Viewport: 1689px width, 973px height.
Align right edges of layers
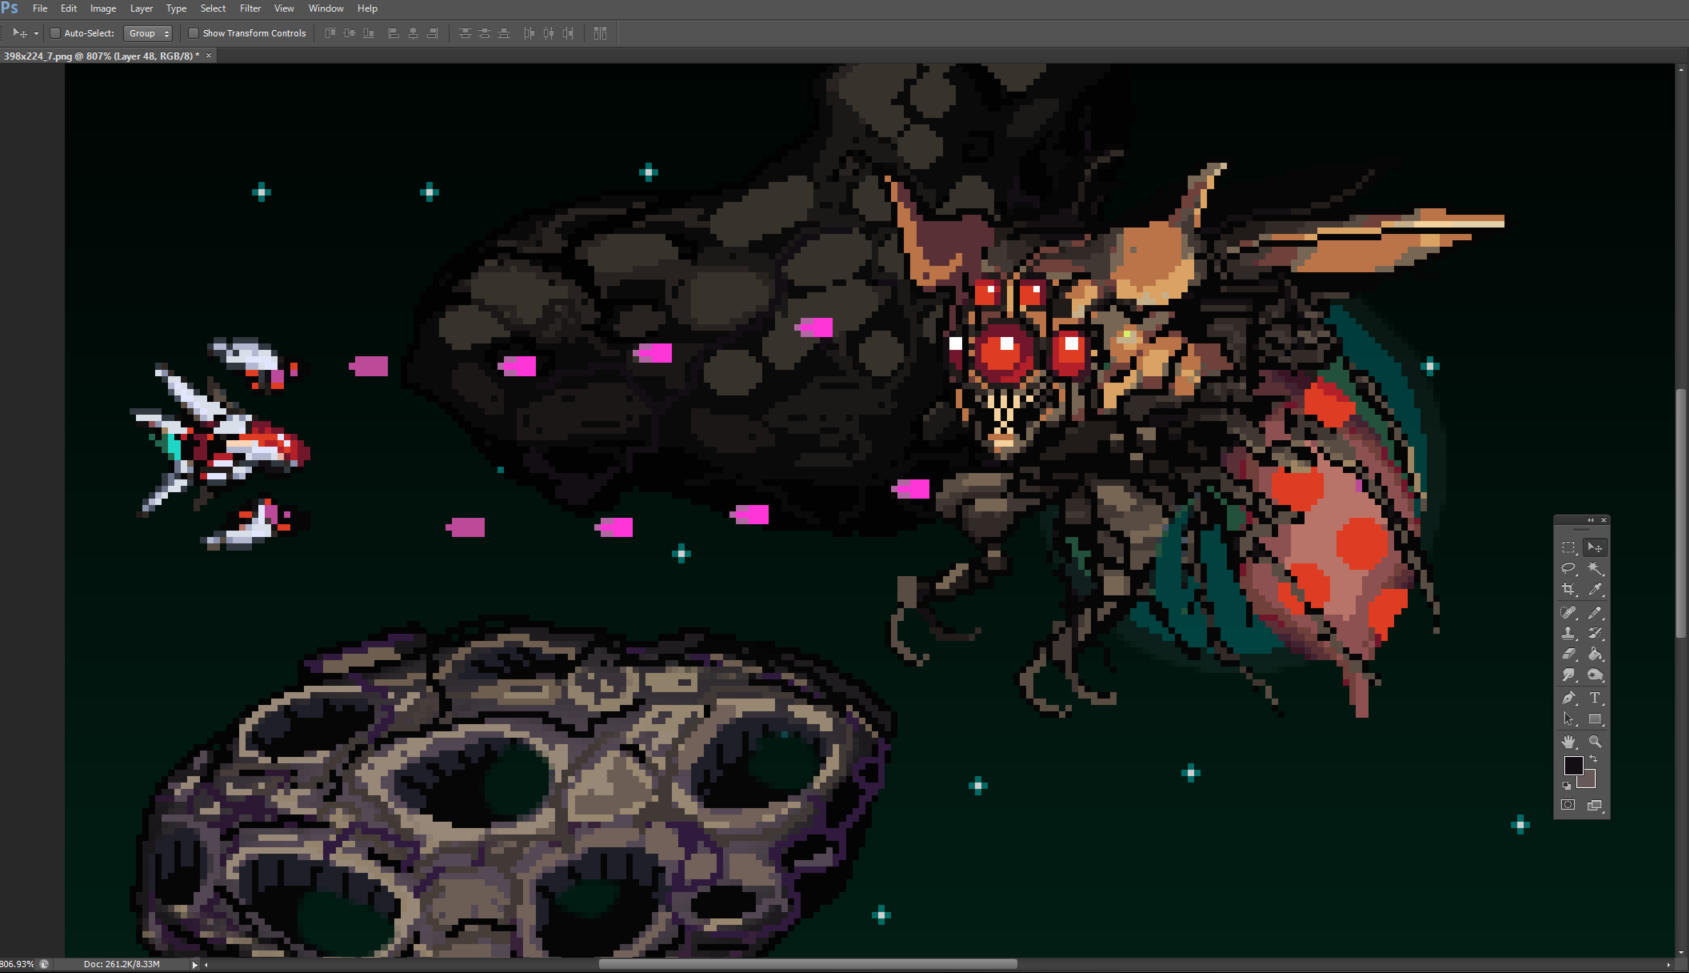pos(432,33)
